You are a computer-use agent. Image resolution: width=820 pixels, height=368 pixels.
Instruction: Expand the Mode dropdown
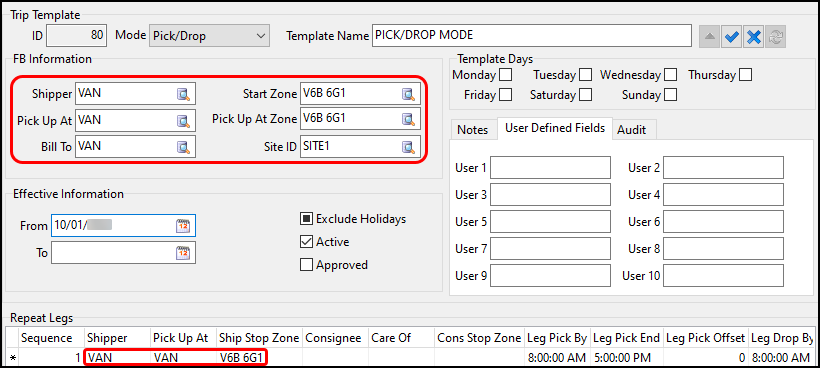point(209,36)
